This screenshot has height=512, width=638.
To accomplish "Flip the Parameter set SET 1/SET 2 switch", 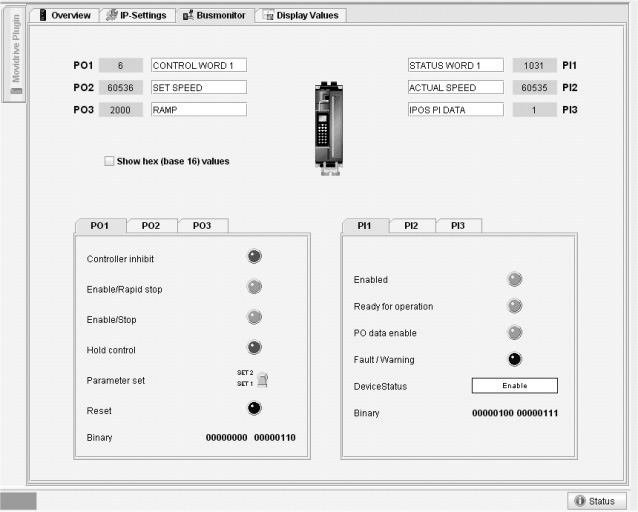I will [x=262, y=380].
